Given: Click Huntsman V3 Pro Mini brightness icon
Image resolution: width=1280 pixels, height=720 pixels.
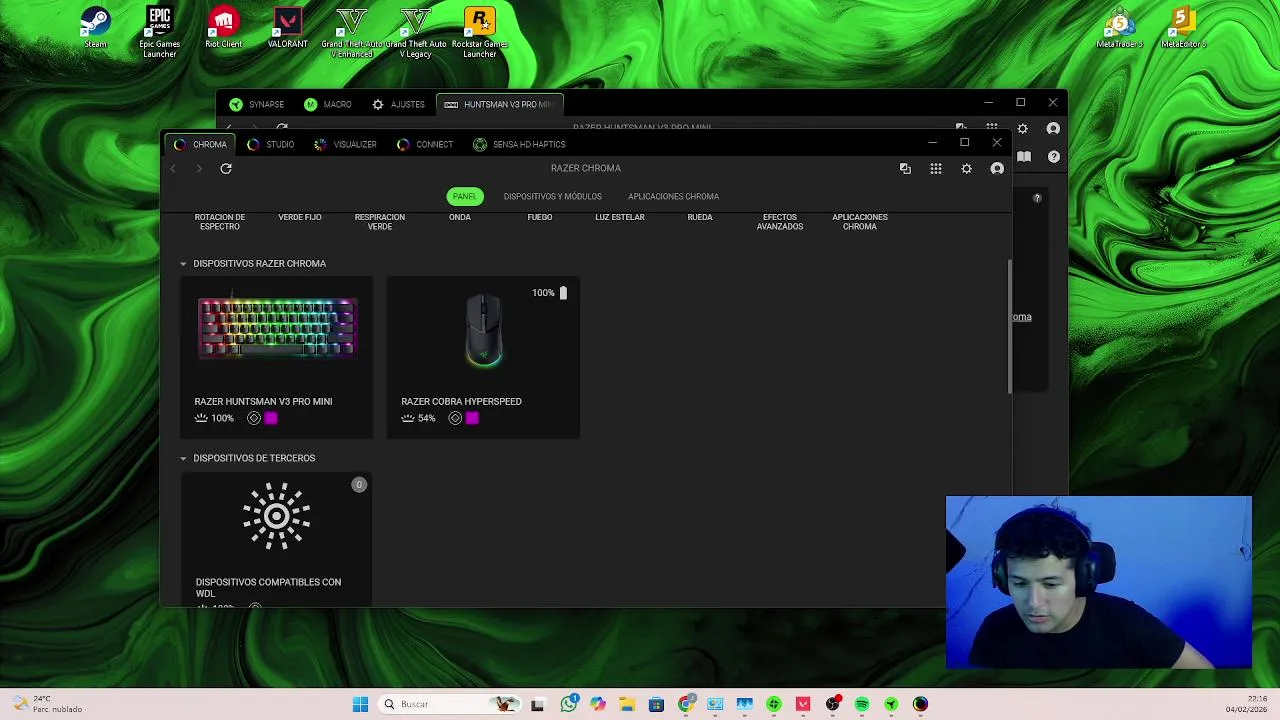Looking at the screenshot, I should [x=201, y=418].
